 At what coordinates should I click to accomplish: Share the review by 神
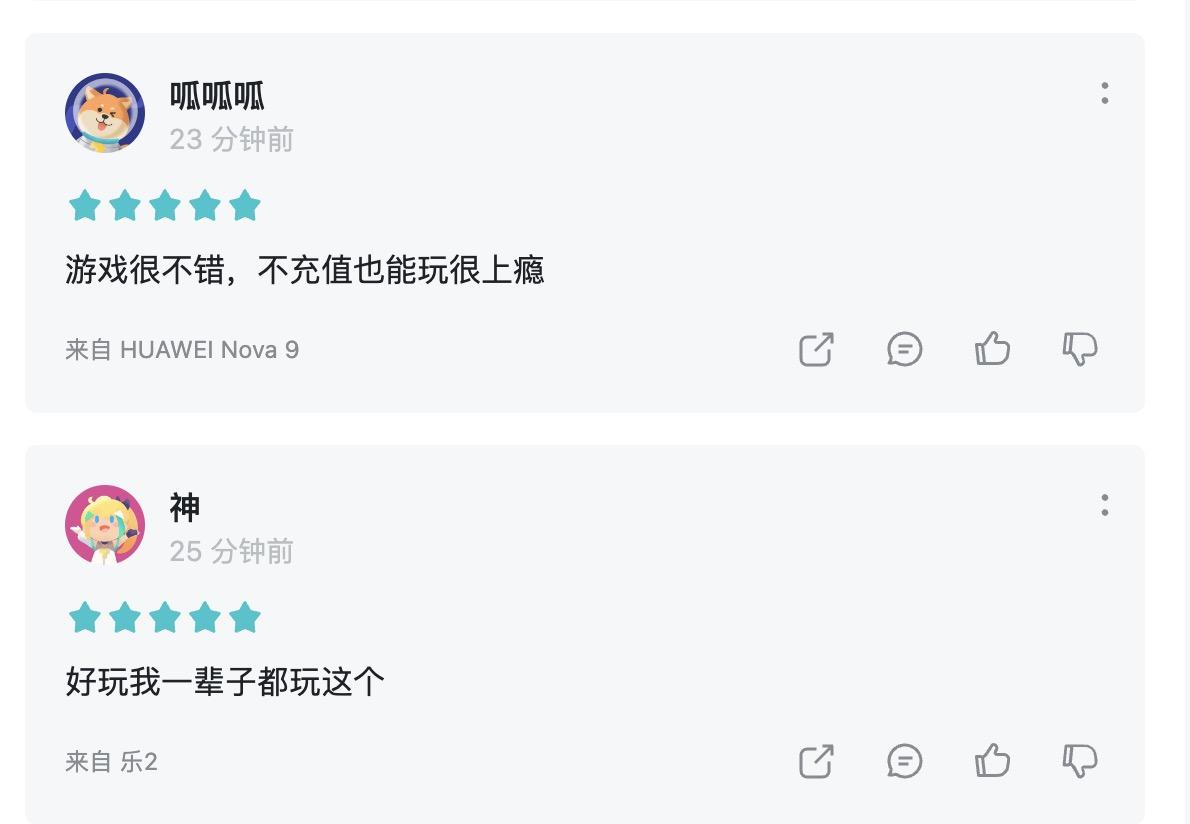coord(816,761)
